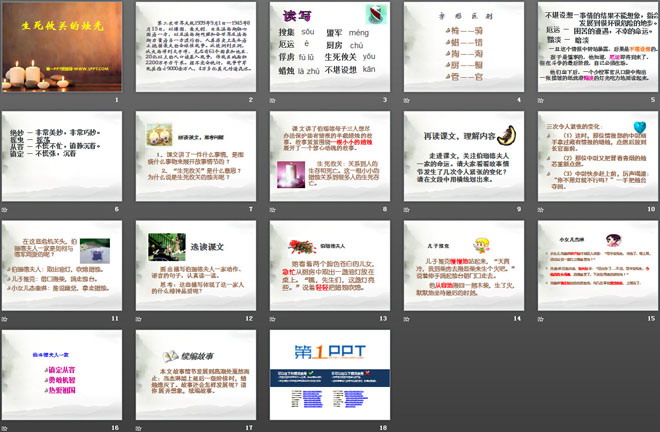The height and width of the screenshot is (432, 660).
Task: Click slide number label 1
Action: tap(117, 100)
